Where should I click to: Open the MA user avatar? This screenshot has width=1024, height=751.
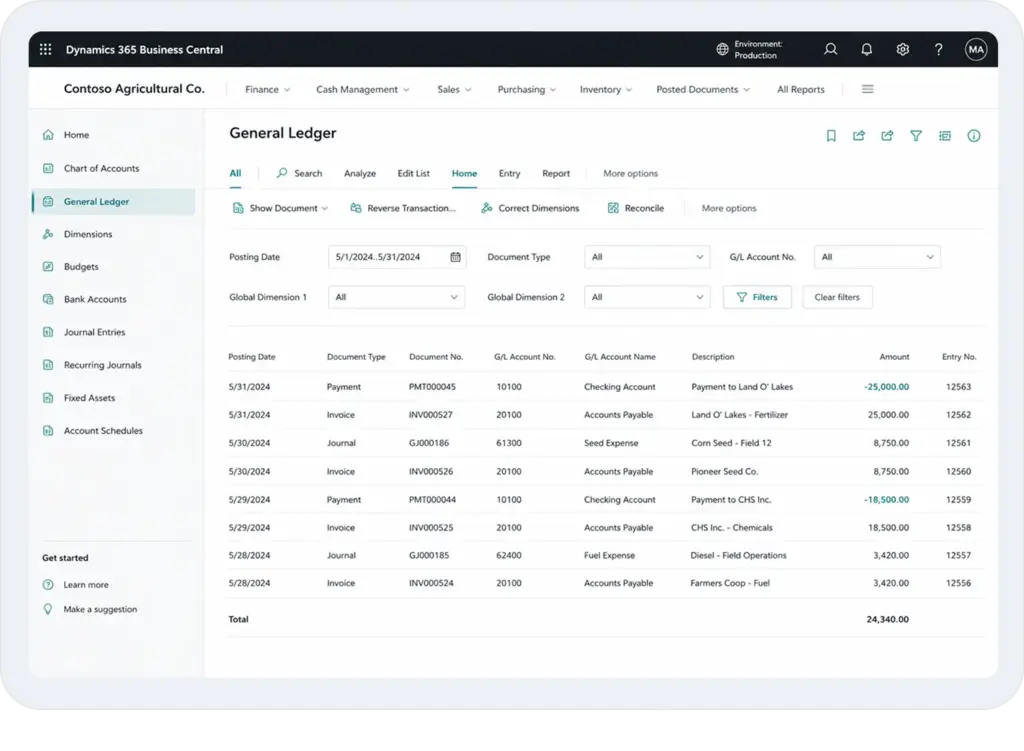pos(976,50)
